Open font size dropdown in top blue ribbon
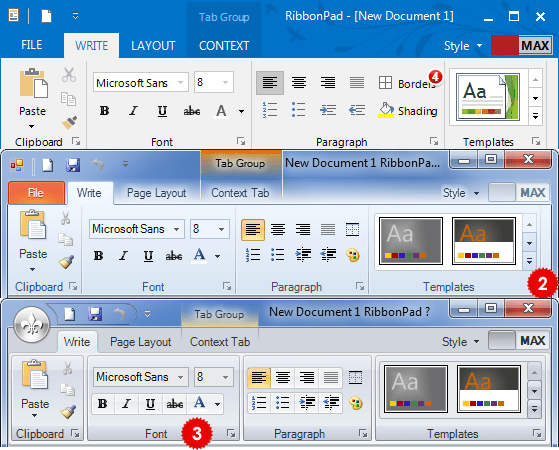Viewport: 559px width, 450px height. [x=225, y=82]
